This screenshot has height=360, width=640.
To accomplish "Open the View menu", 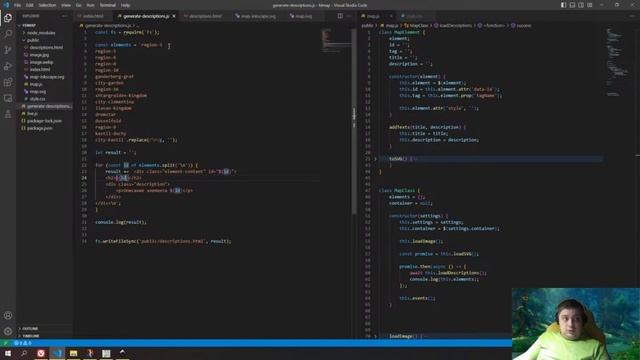I will click(x=66, y=5).
